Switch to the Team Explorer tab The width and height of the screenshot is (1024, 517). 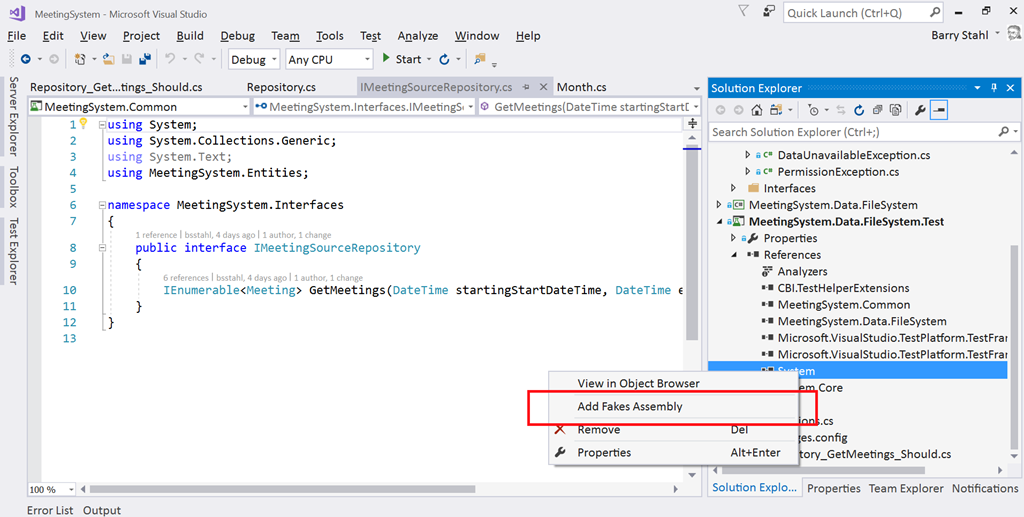906,488
